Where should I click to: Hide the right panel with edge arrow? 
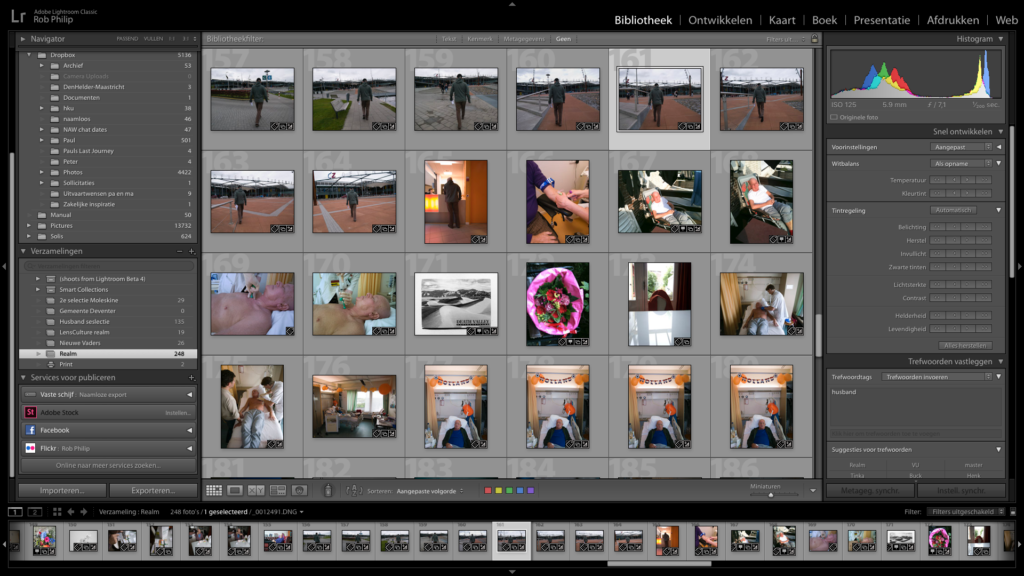pyautogui.click(x=1019, y=266)
